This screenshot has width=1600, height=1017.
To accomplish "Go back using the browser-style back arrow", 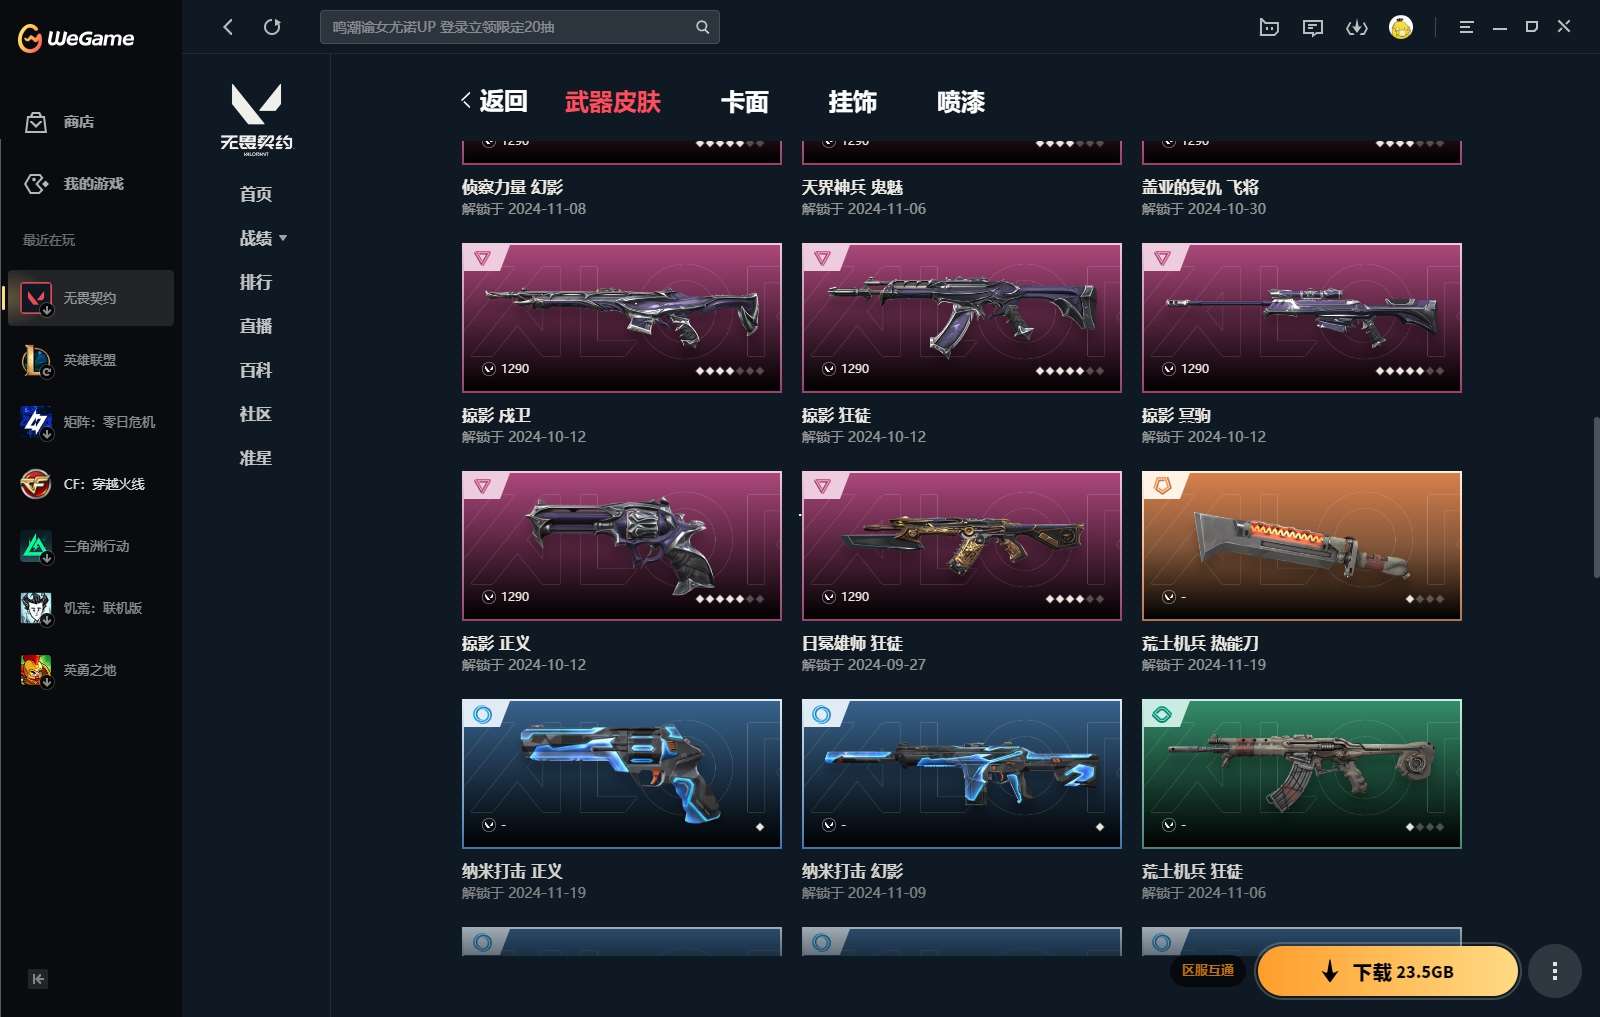I will click(x=228, y=27).
